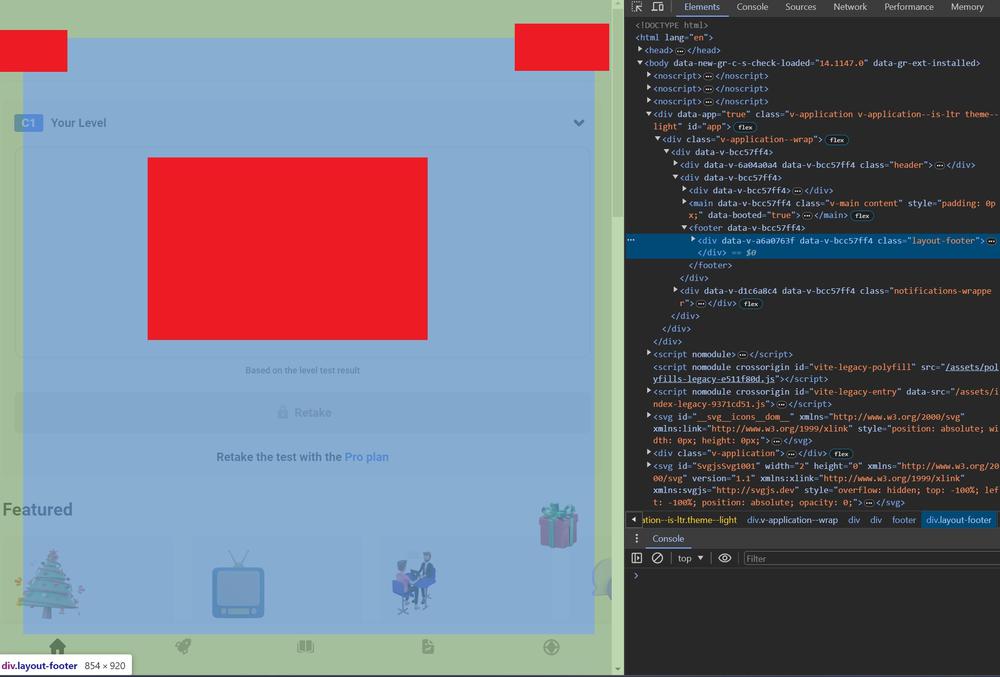Click the home icon in bottom navigation

pos(57,647)
